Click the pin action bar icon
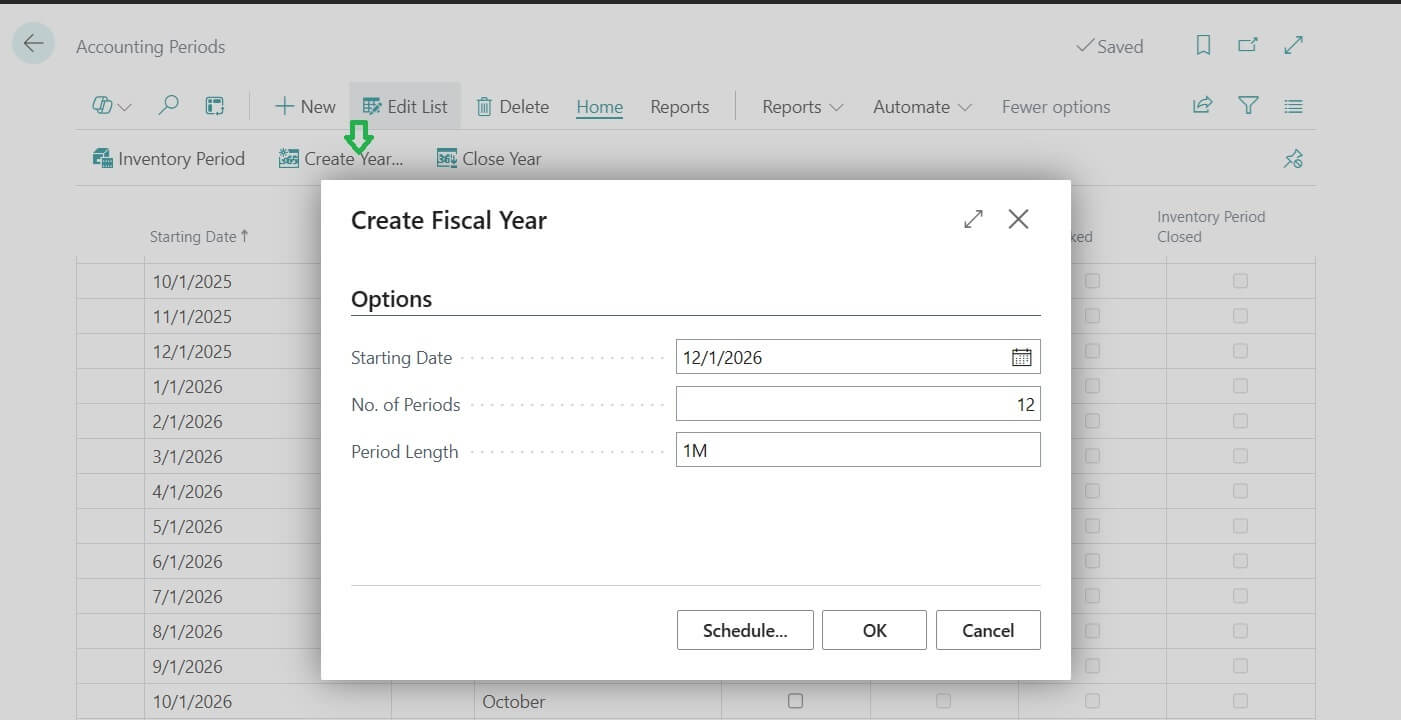Screen dimensions: 1401x720 1293,159
